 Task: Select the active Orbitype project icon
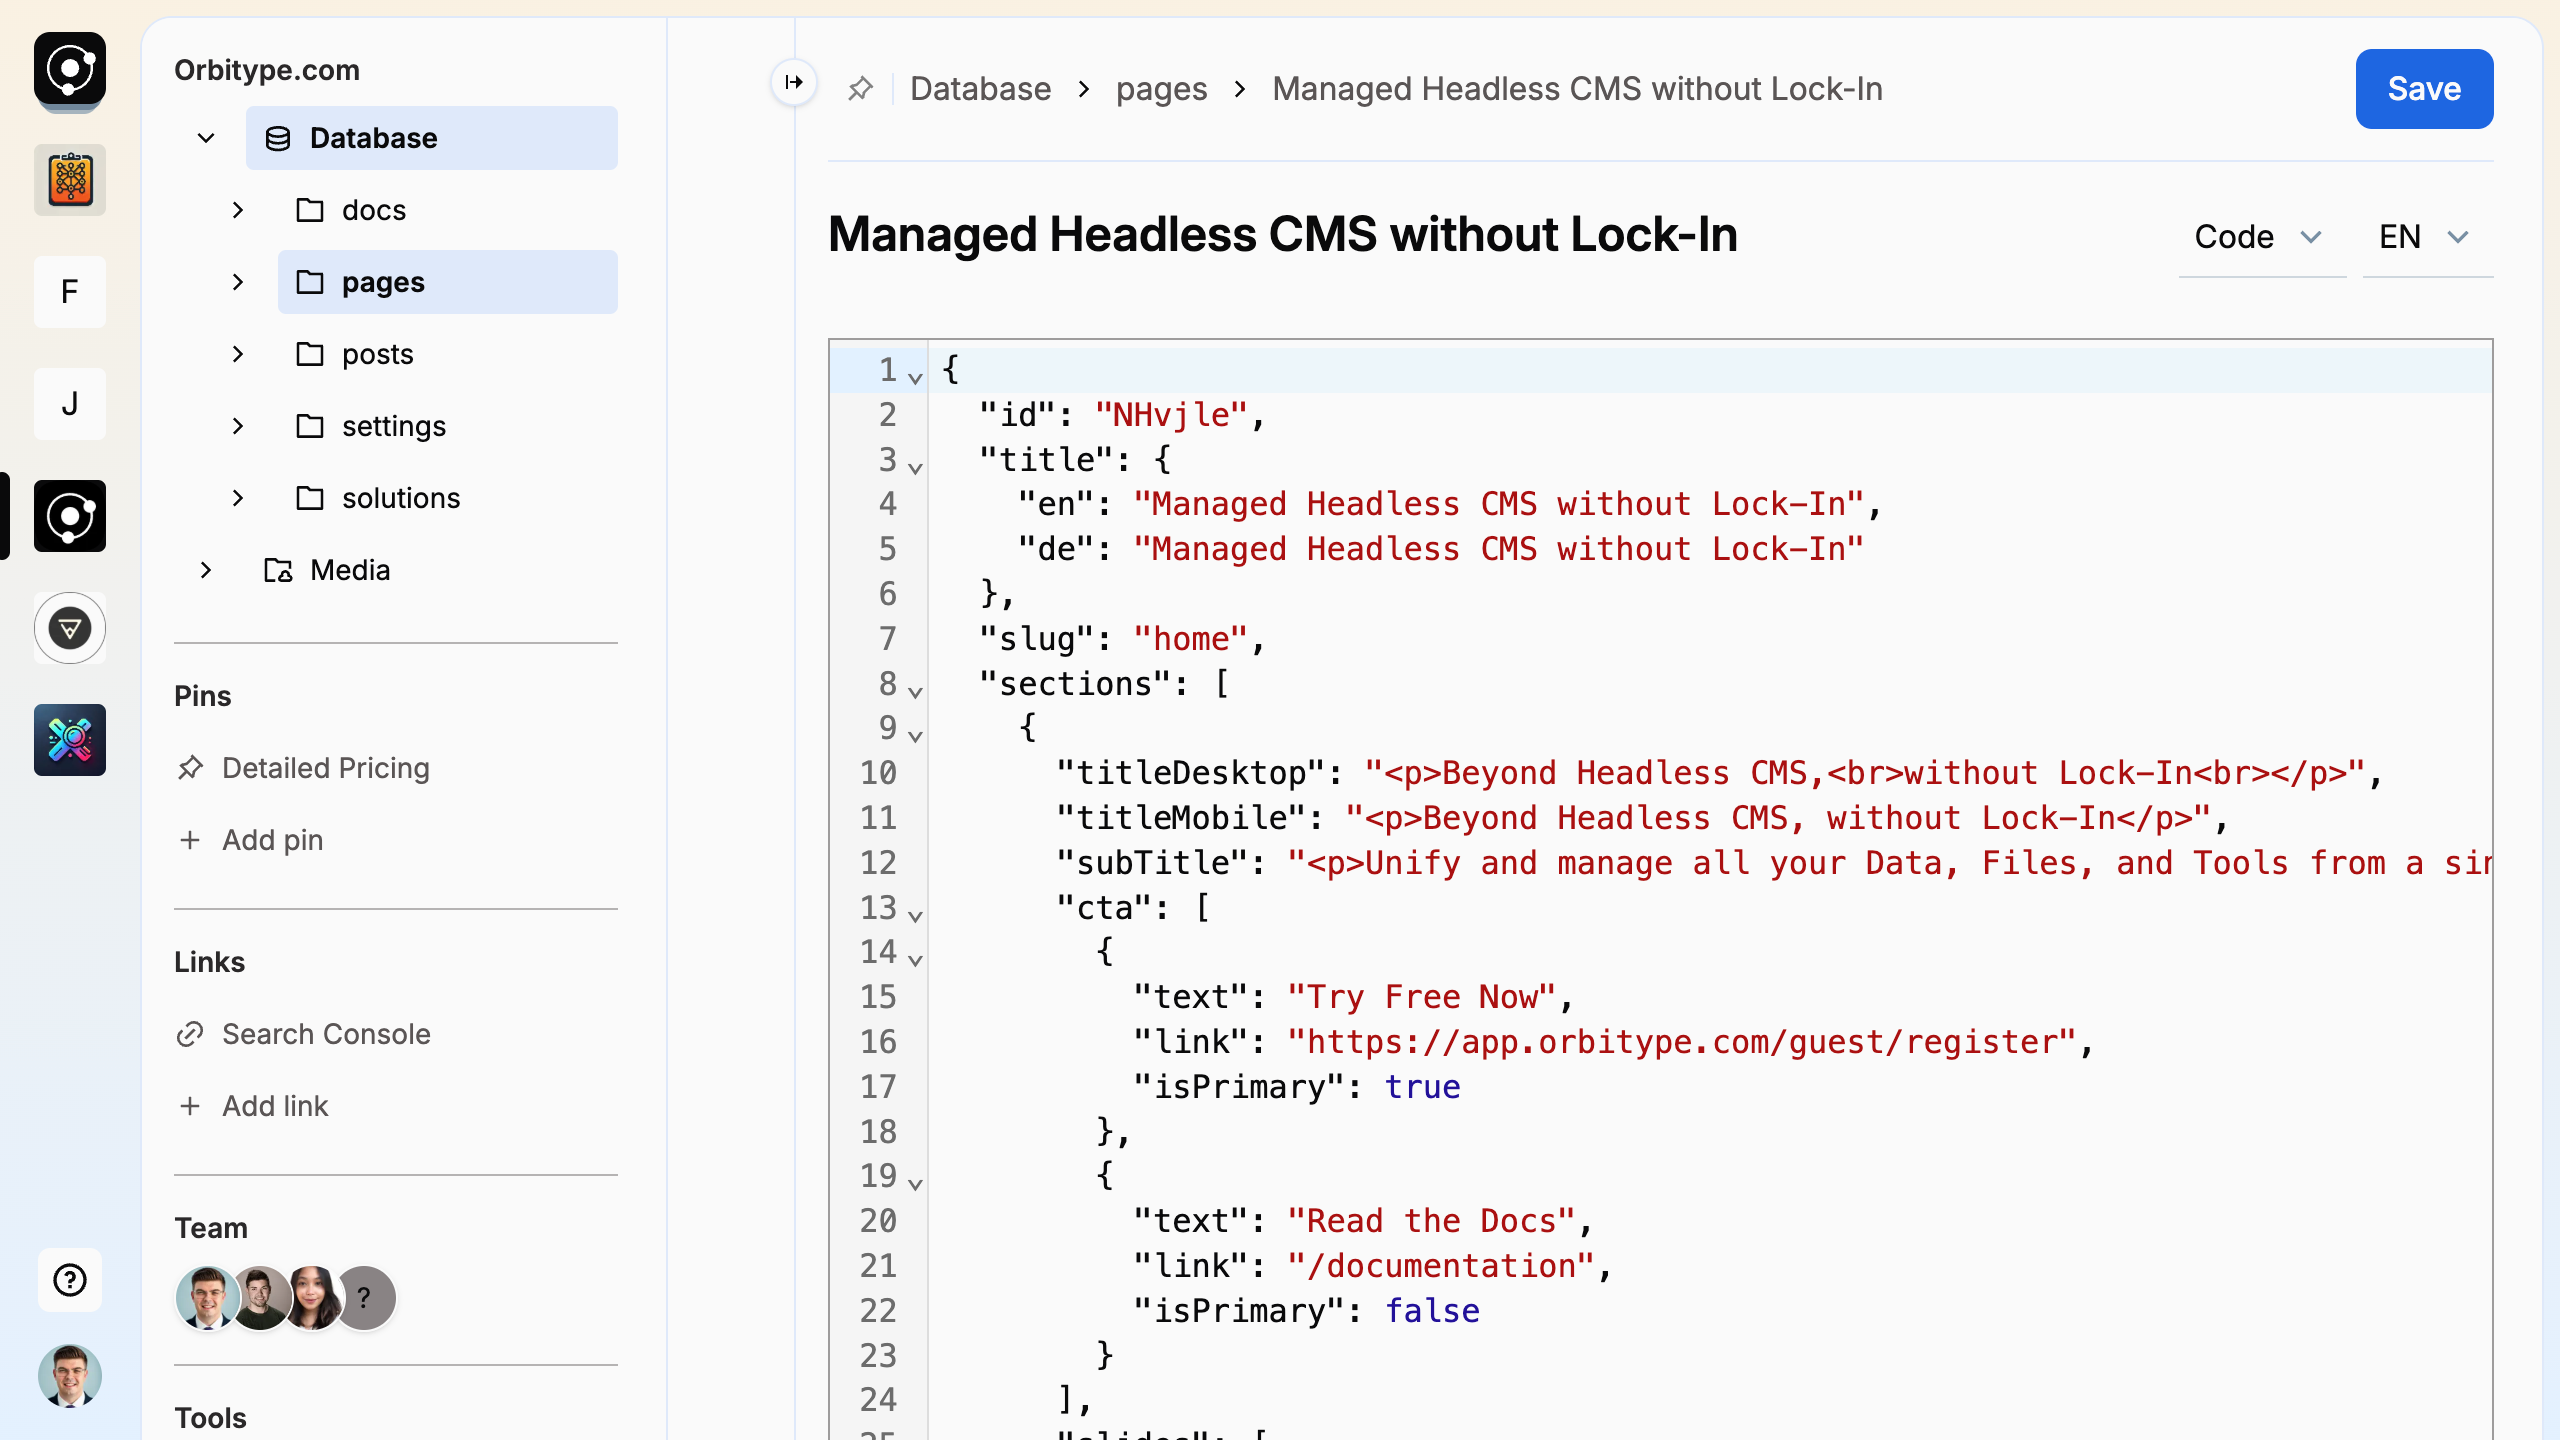pyautogui.click(x=70, y=516)
